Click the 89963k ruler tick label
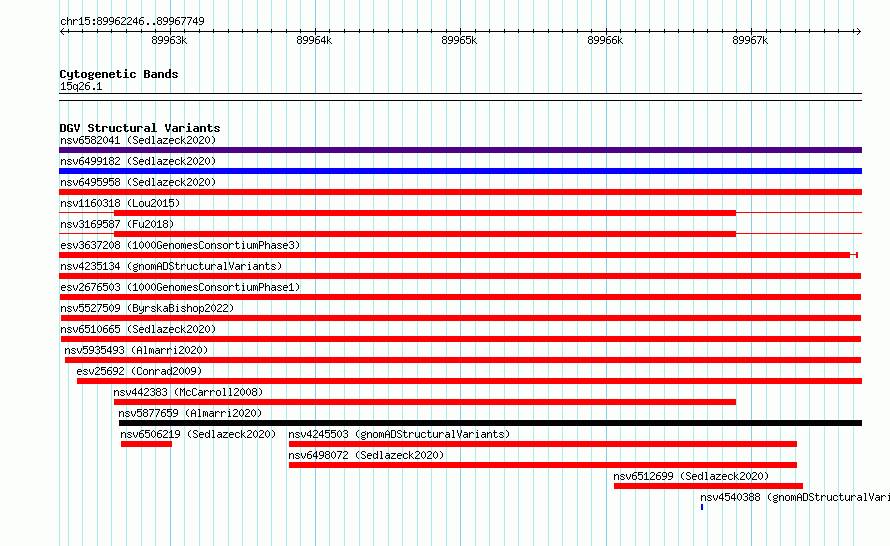 coord(169,40)
